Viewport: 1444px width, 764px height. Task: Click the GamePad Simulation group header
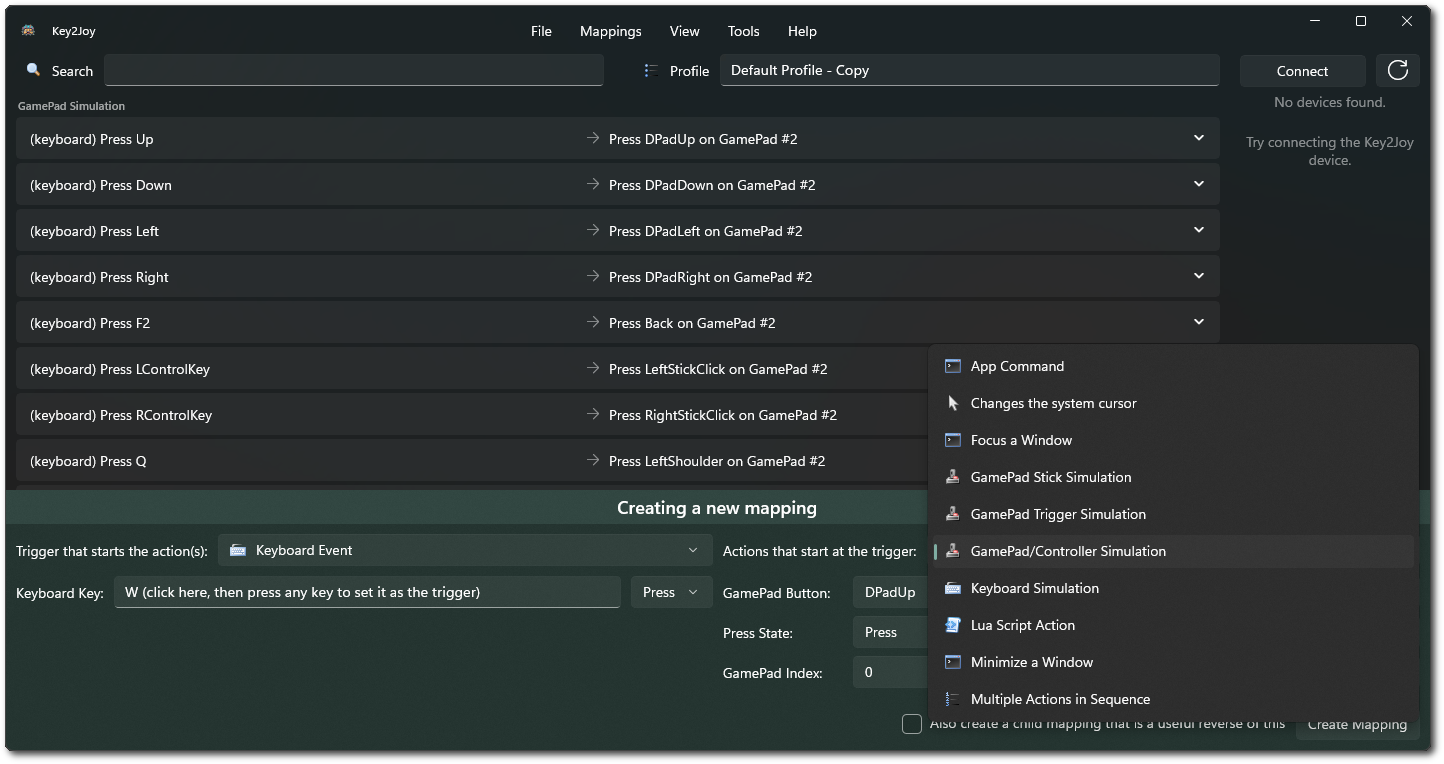pos(71,106)
